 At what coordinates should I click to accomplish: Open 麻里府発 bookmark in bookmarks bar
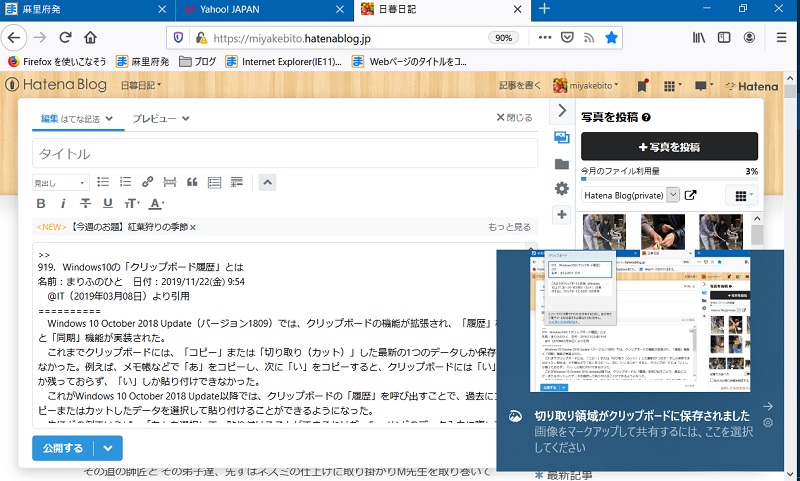tap(142, 62)
